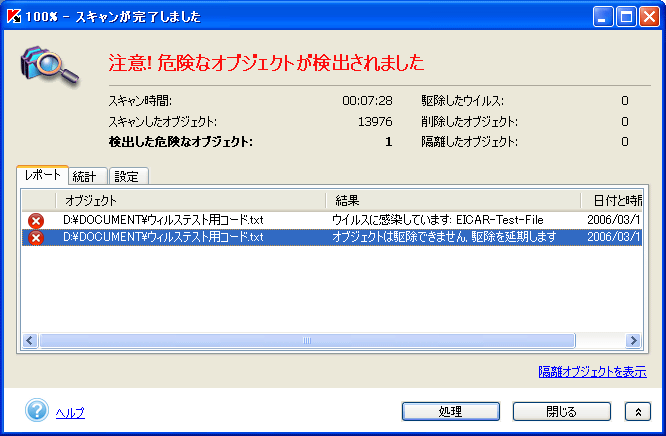Maximize the scan window
This screenshot has height=436, width=666.
tap(626, 17)
